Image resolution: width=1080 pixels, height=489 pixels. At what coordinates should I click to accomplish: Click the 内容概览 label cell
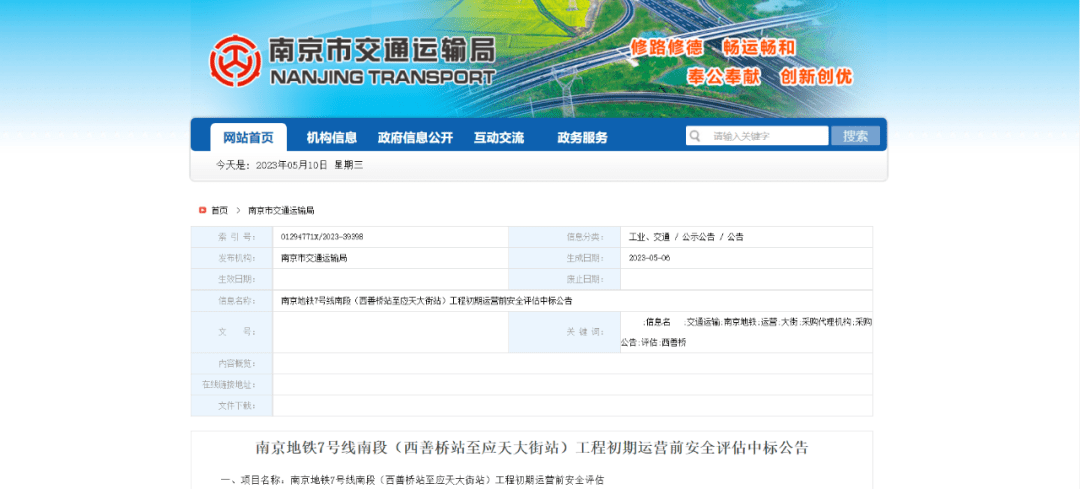232,364
